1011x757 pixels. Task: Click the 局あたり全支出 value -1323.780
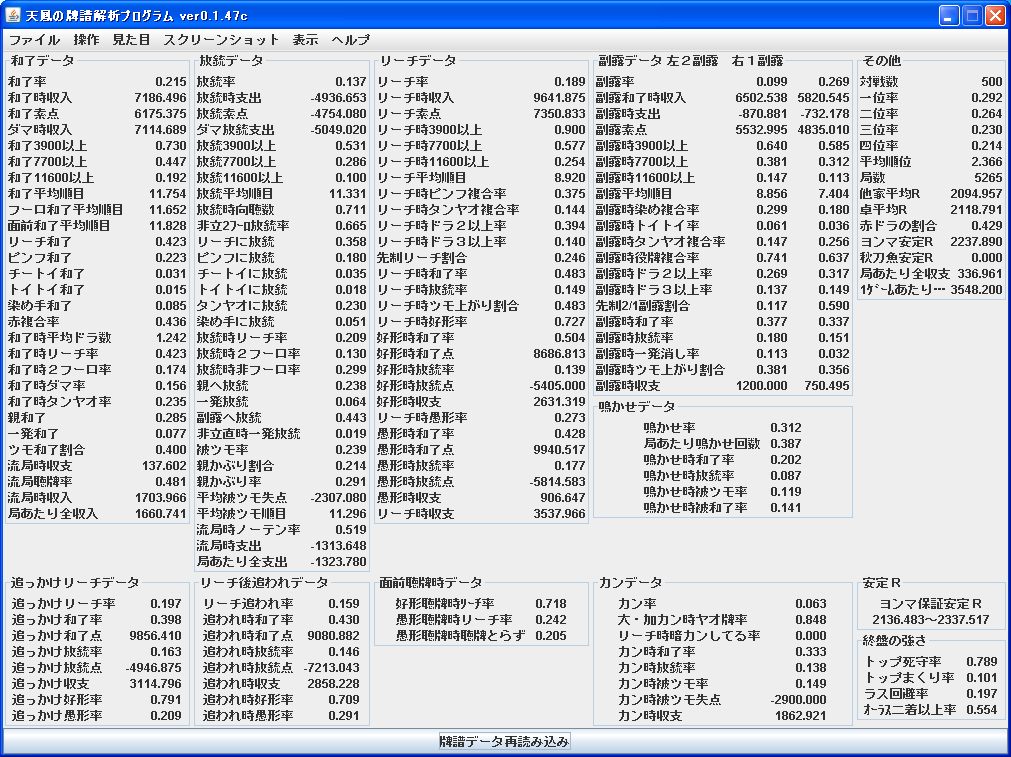pyautogui.click(x=338, y=562)
